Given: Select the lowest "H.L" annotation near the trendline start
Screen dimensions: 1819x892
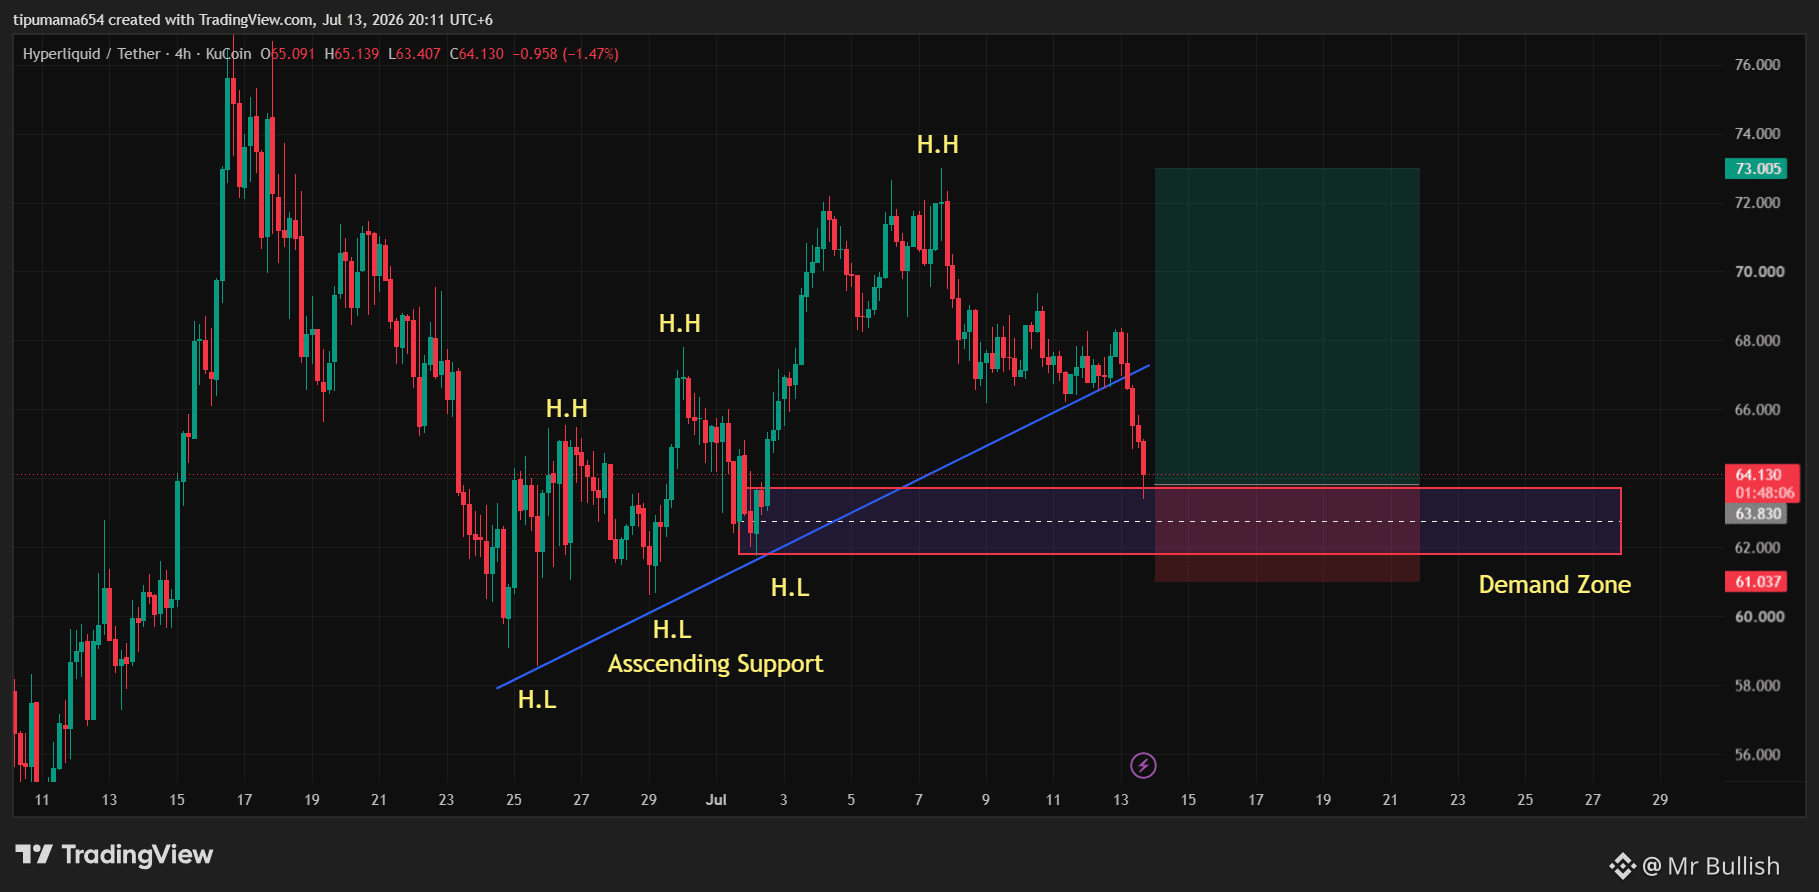Looking at the screenshot, I should [537, 700].
